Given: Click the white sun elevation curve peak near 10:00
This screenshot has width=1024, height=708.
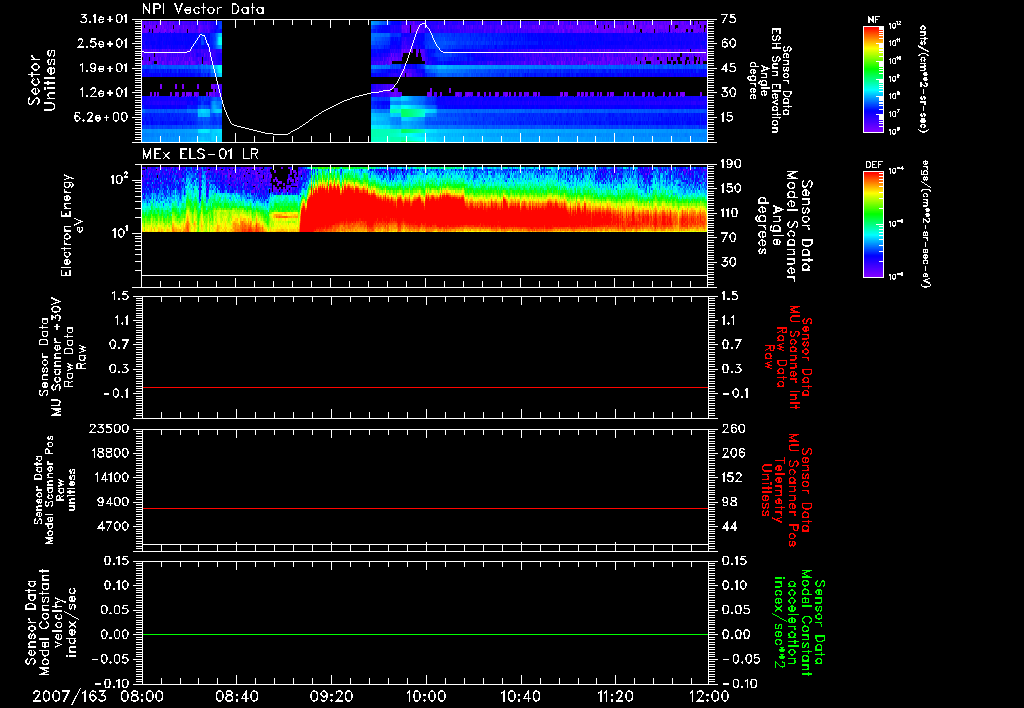Looking at the screenshot, I should pyautogui.click(x=425, y=24).
